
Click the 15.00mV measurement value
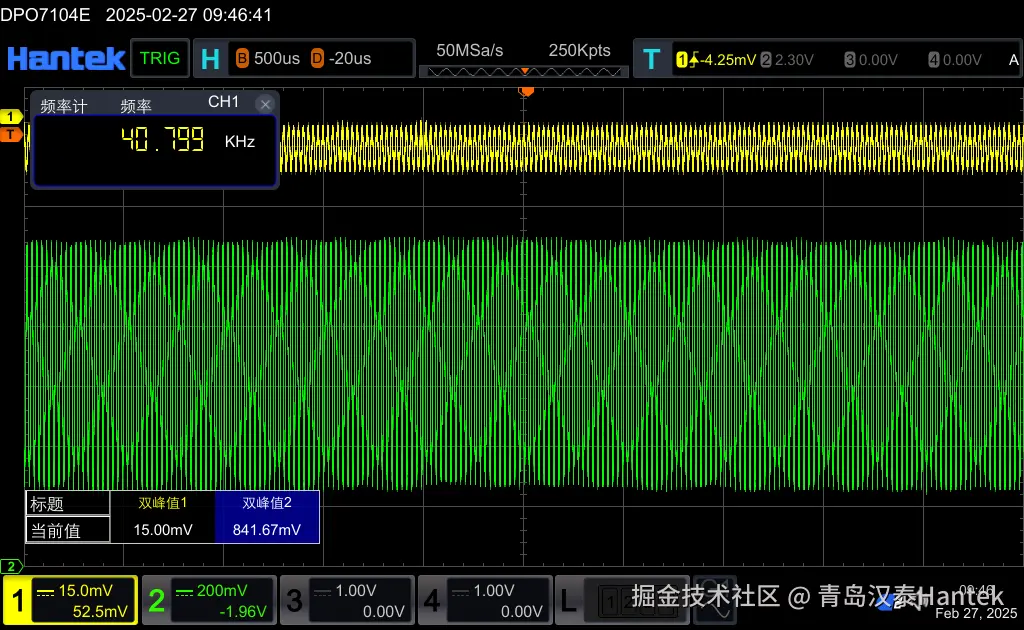(x=163, y=529)
